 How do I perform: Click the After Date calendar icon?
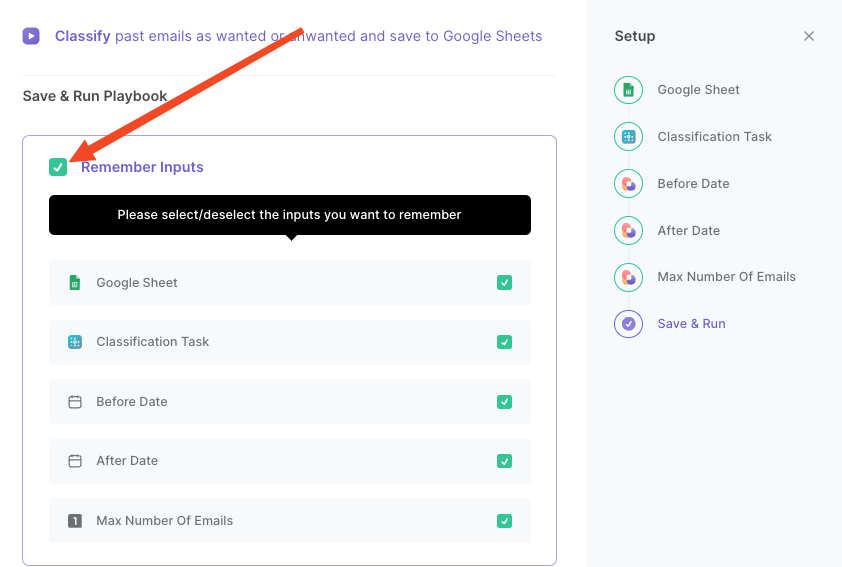click(x=75, y=461)
